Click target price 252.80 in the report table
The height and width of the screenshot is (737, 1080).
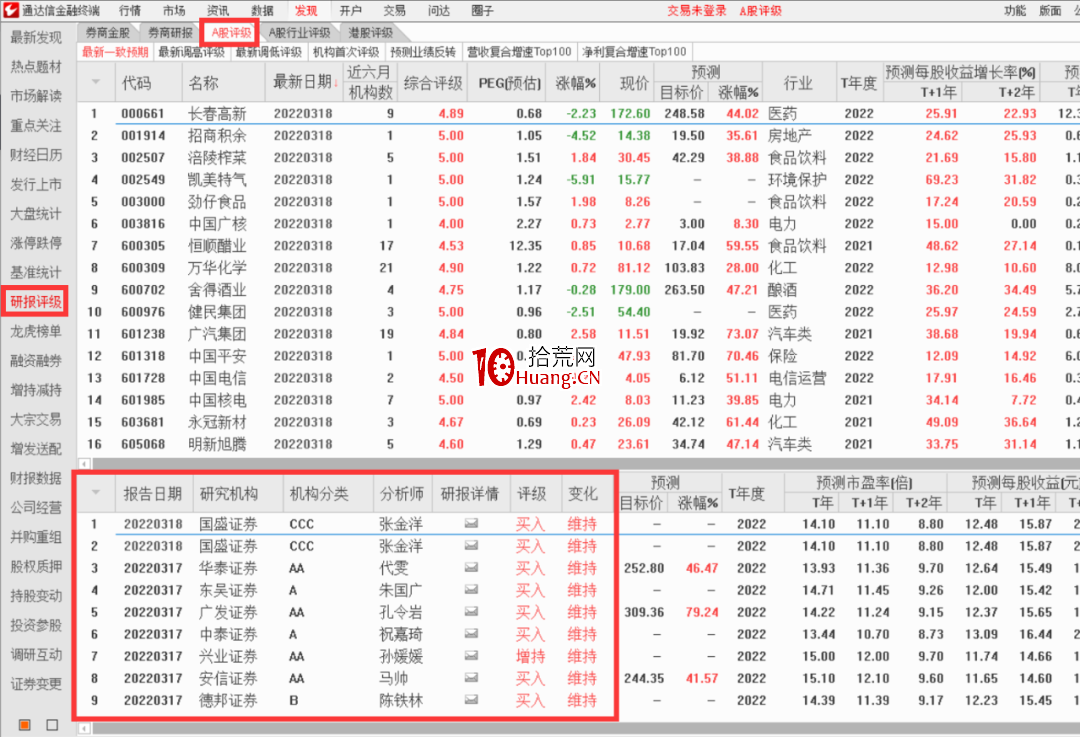(x=644, y=568)
